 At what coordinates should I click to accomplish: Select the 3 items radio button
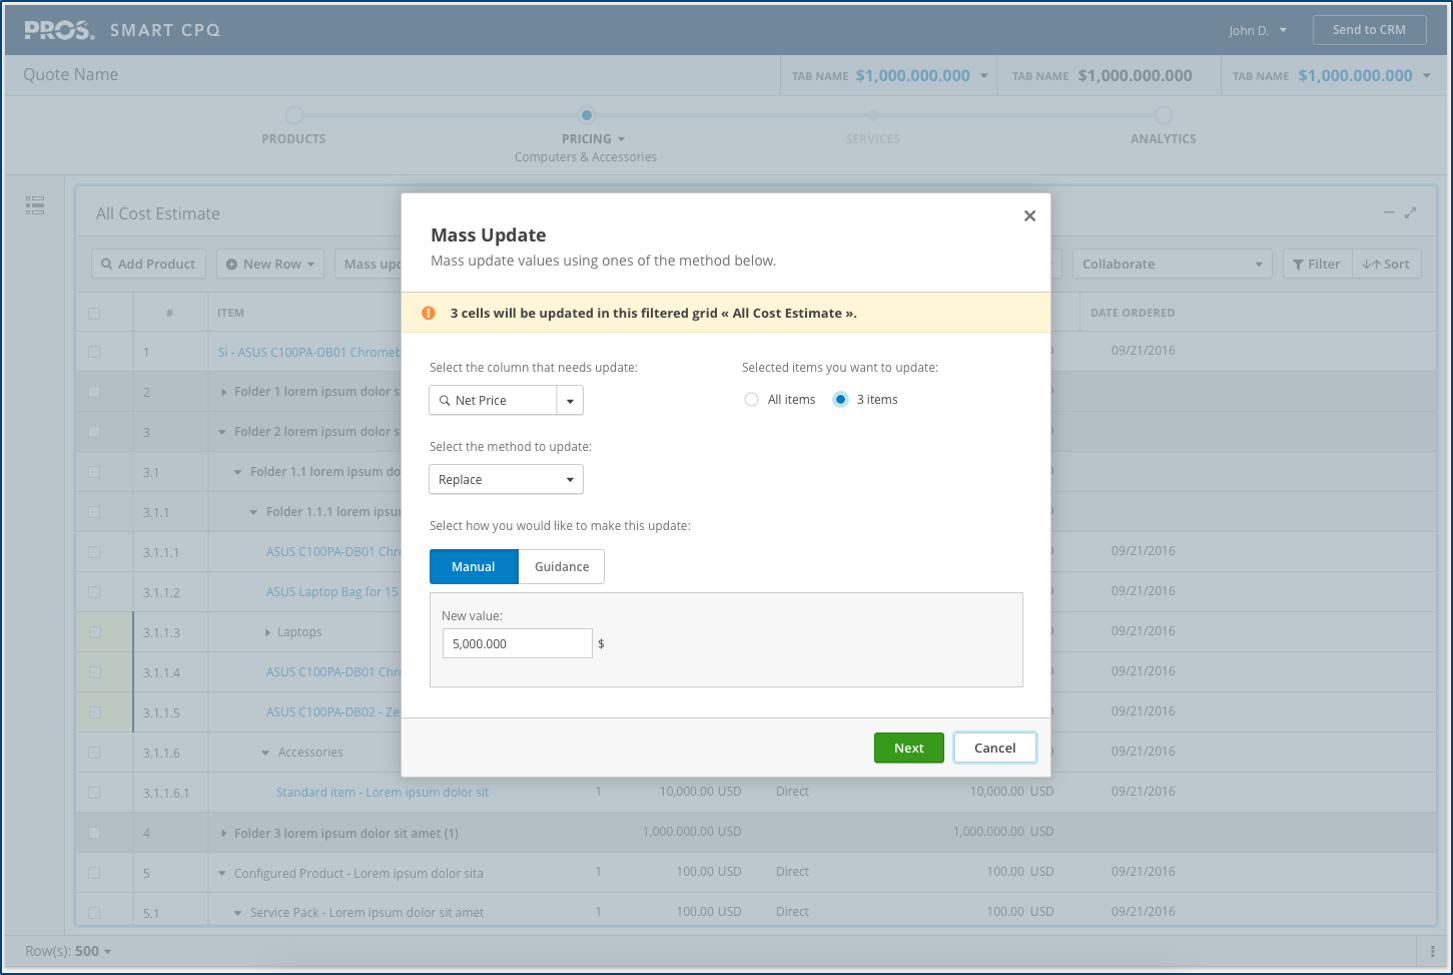click(x=840, y=400)
